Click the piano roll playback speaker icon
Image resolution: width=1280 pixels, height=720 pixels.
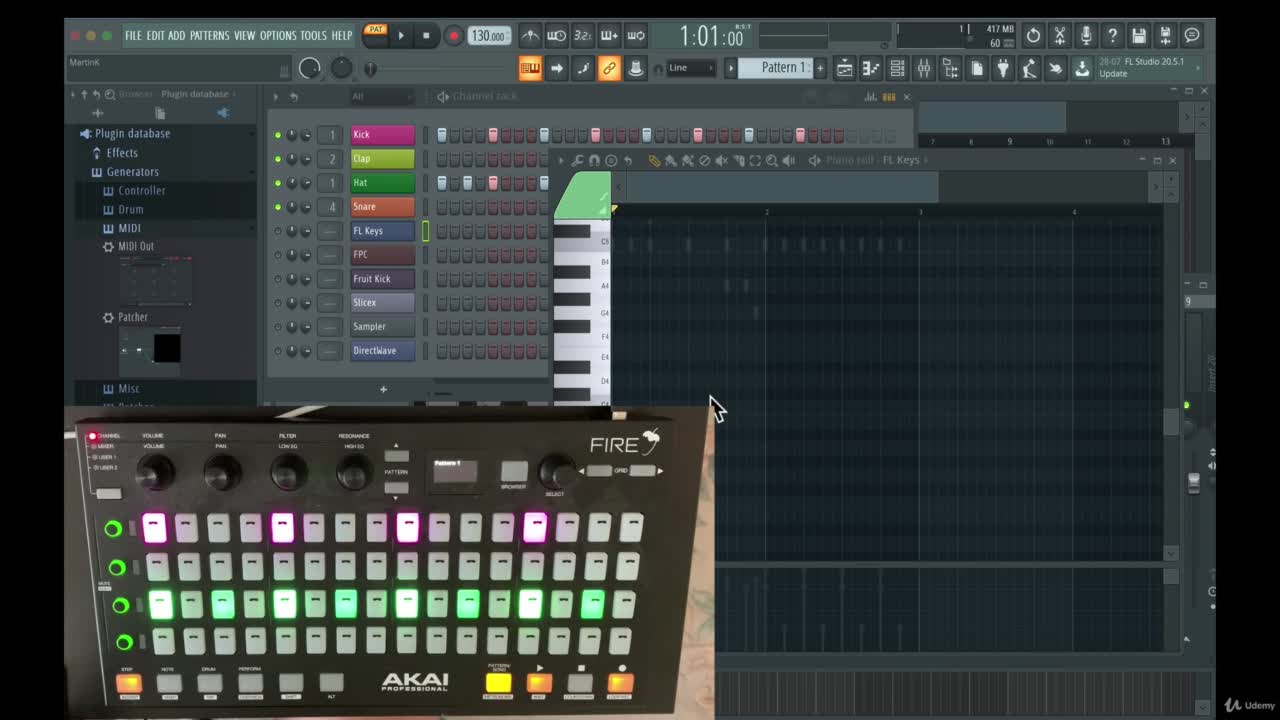(x=788, y=160)
